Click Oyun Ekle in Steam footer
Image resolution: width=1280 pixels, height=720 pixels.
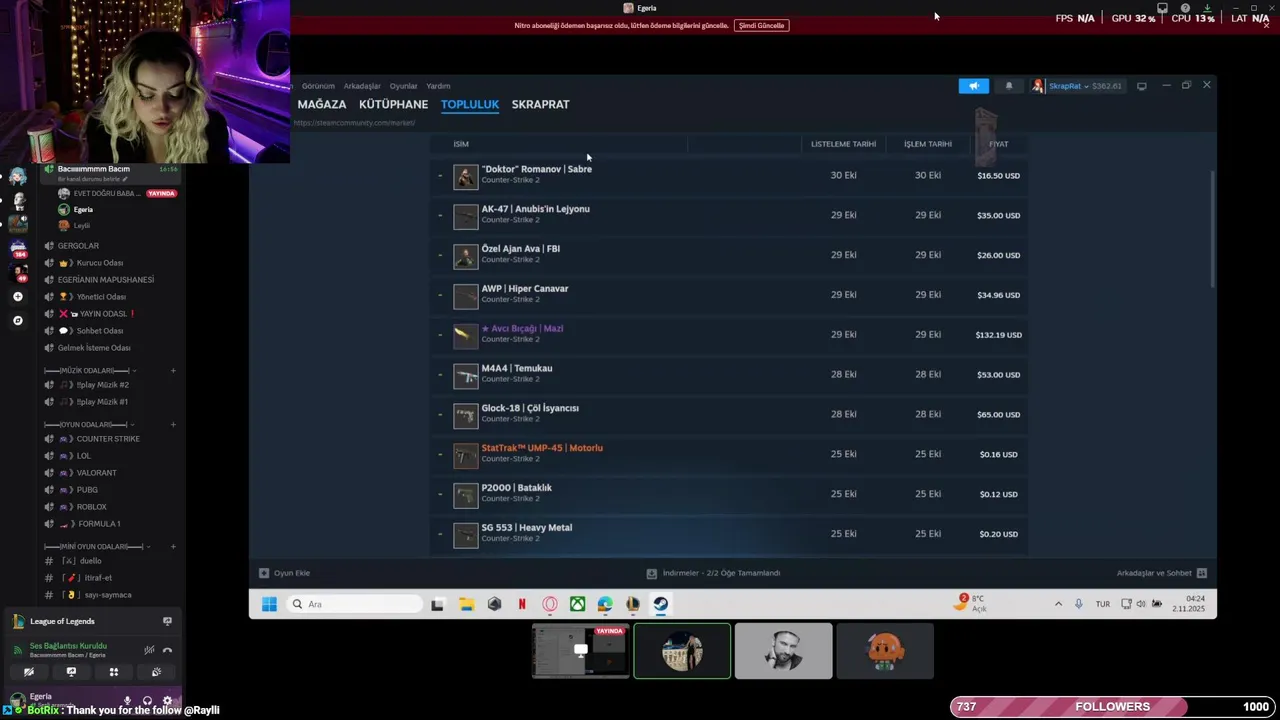click(x=285, y=573)
